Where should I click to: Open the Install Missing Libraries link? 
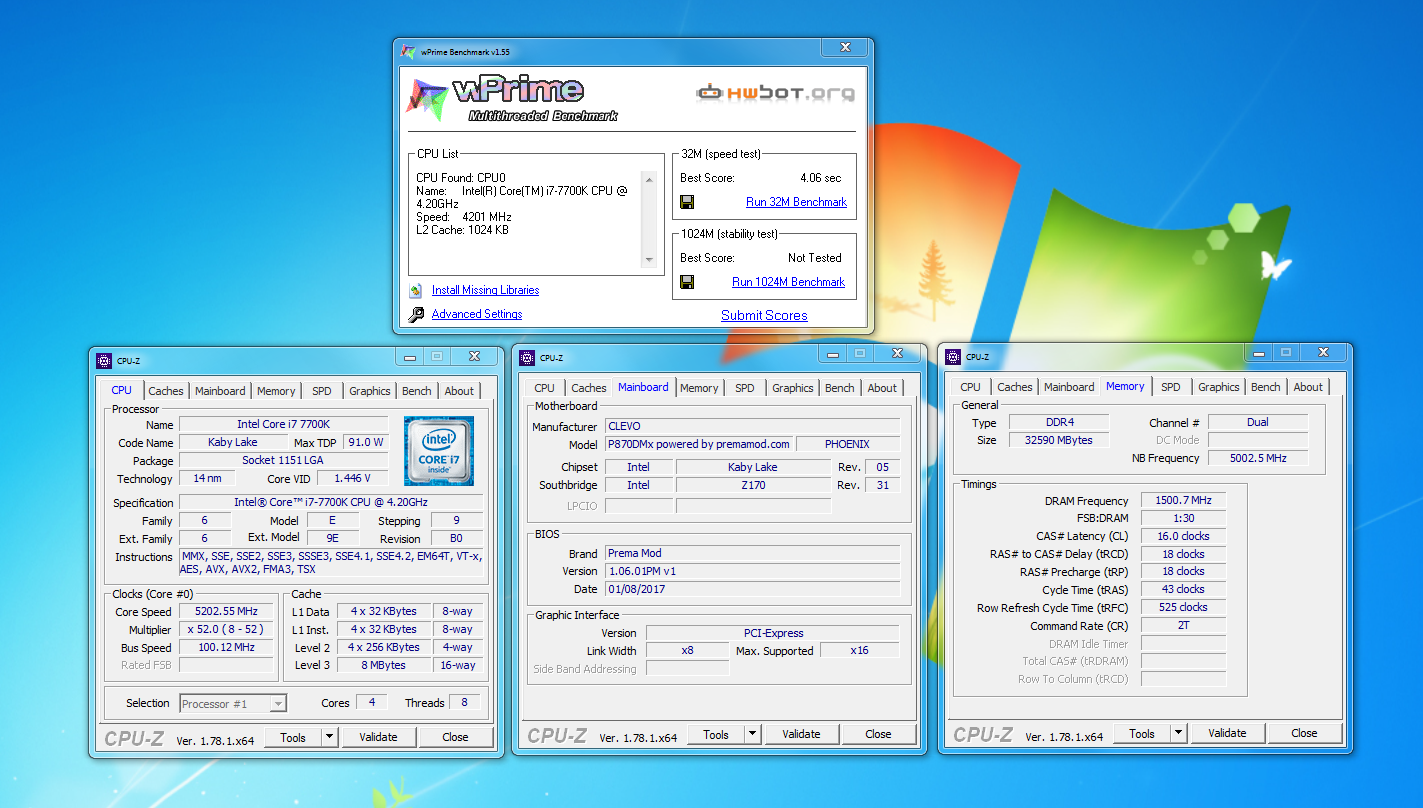pos(485,290)
